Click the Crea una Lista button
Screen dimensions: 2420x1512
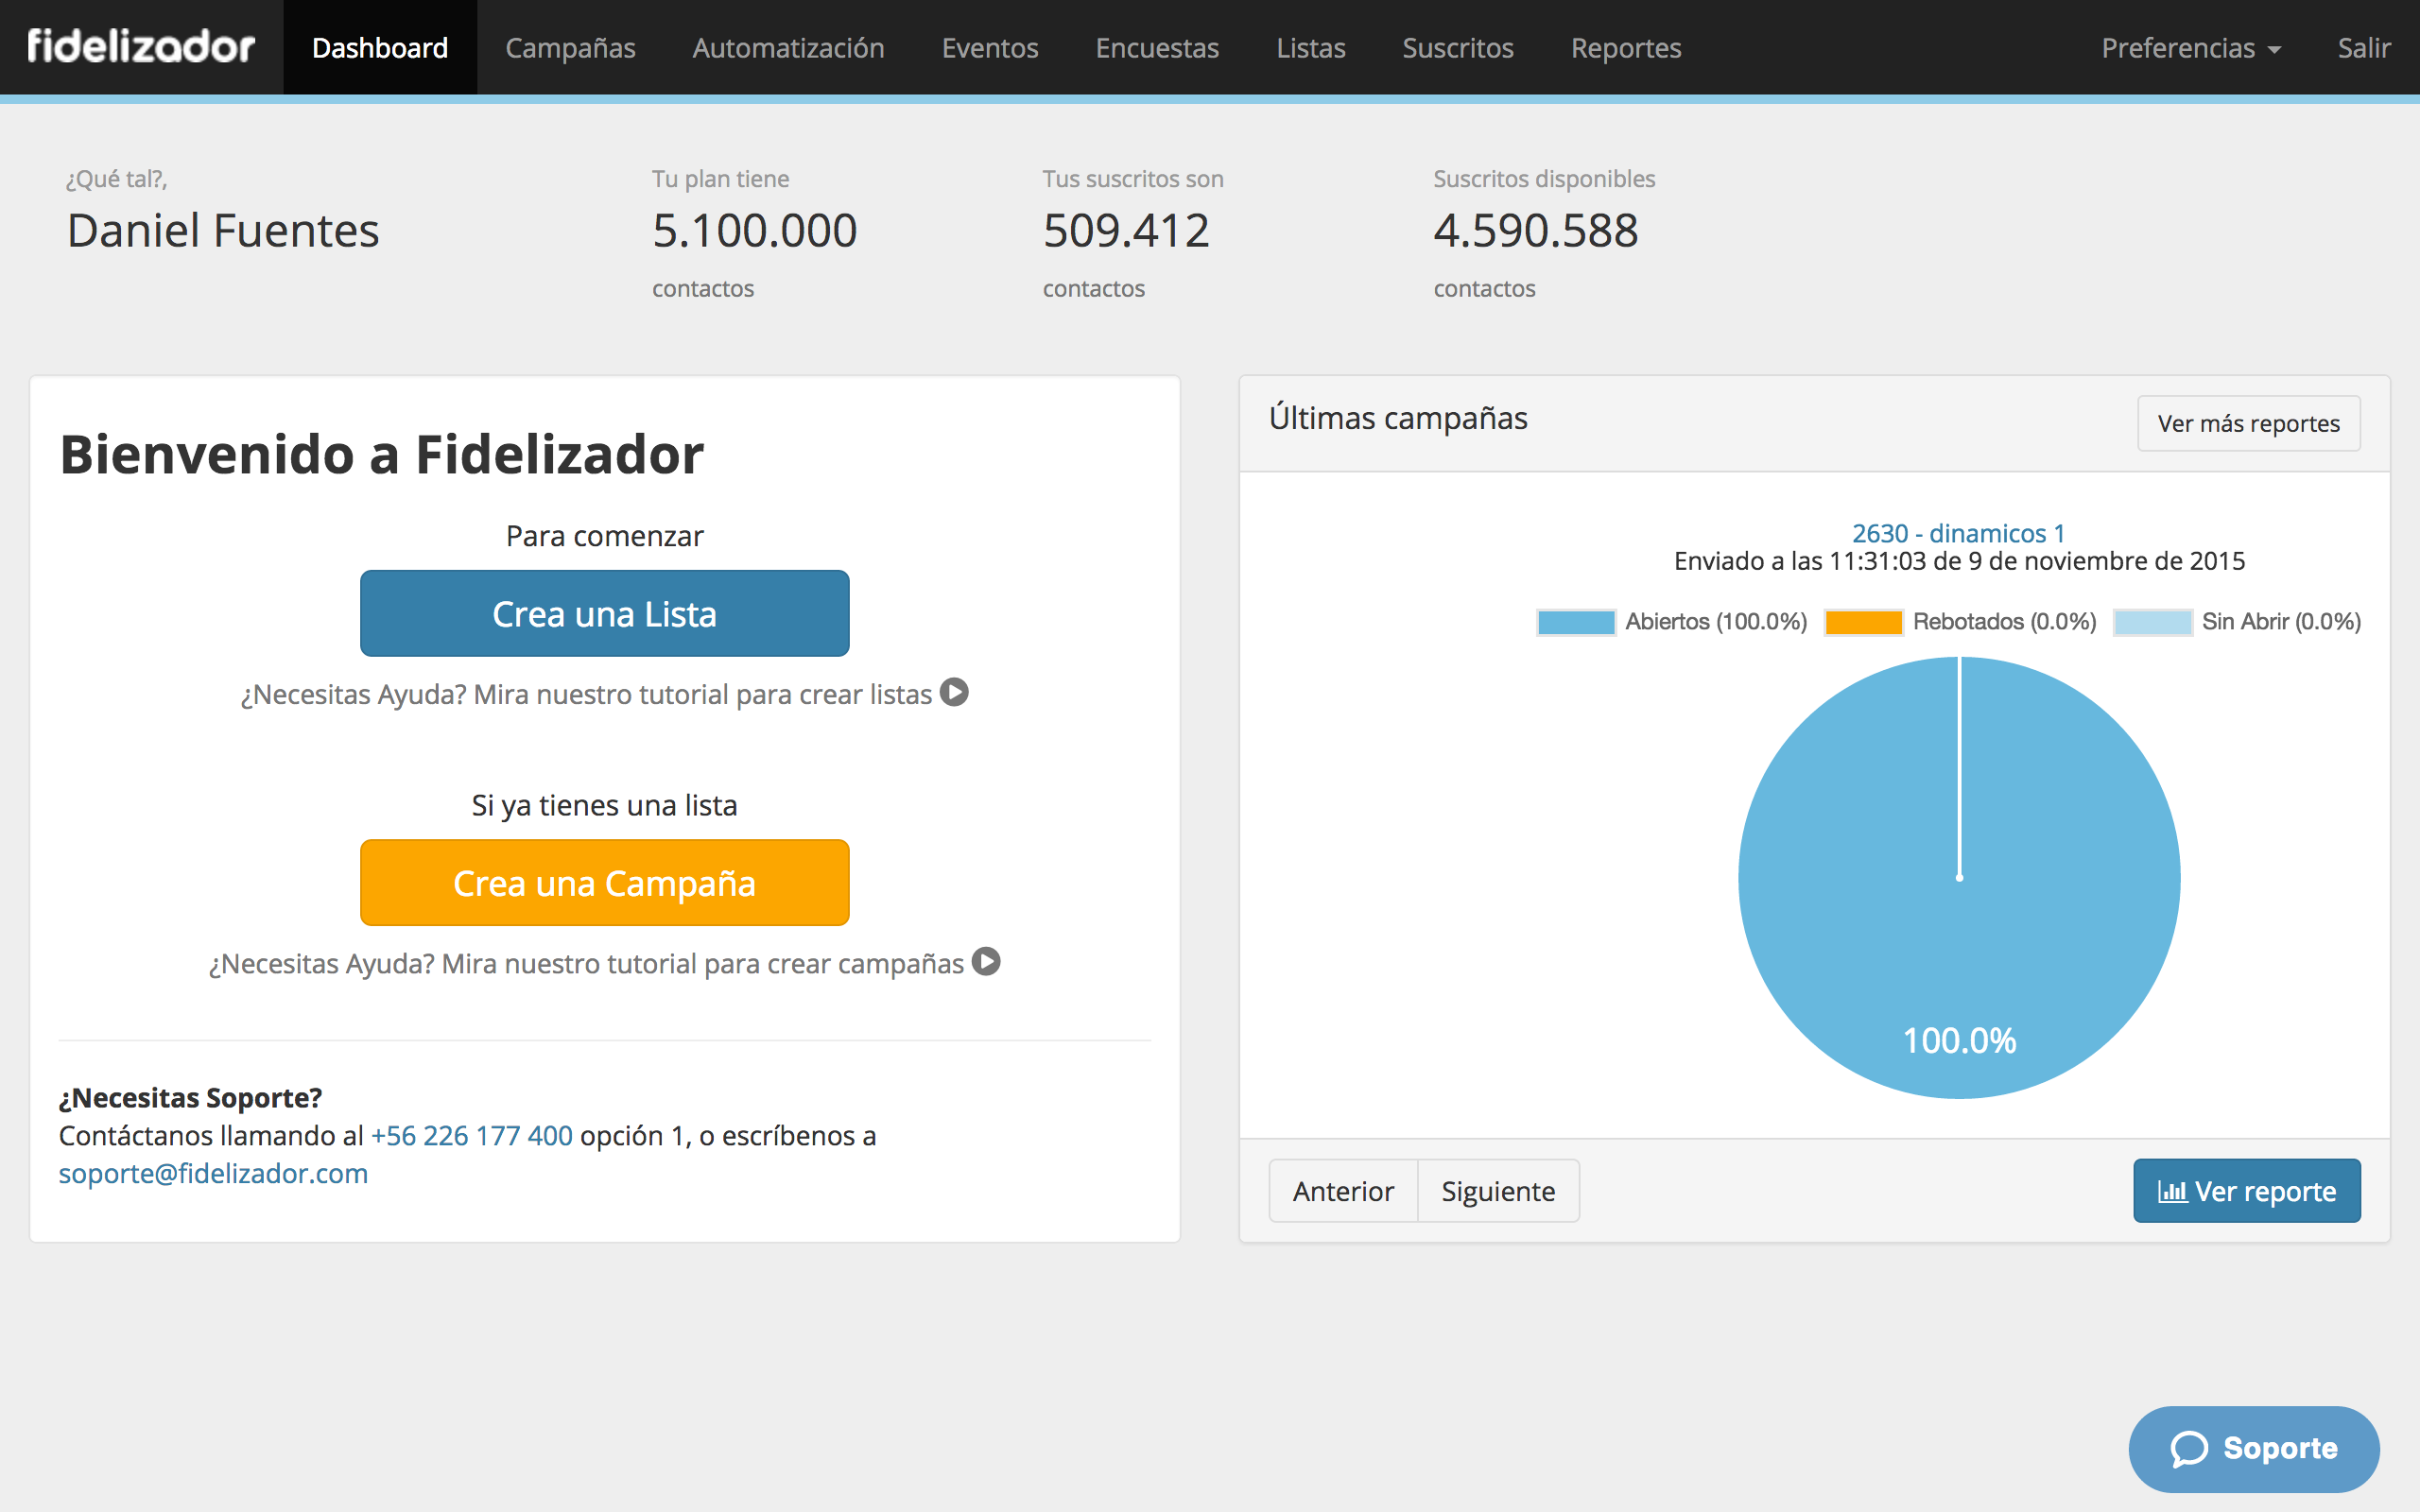(x=604, y=613)
